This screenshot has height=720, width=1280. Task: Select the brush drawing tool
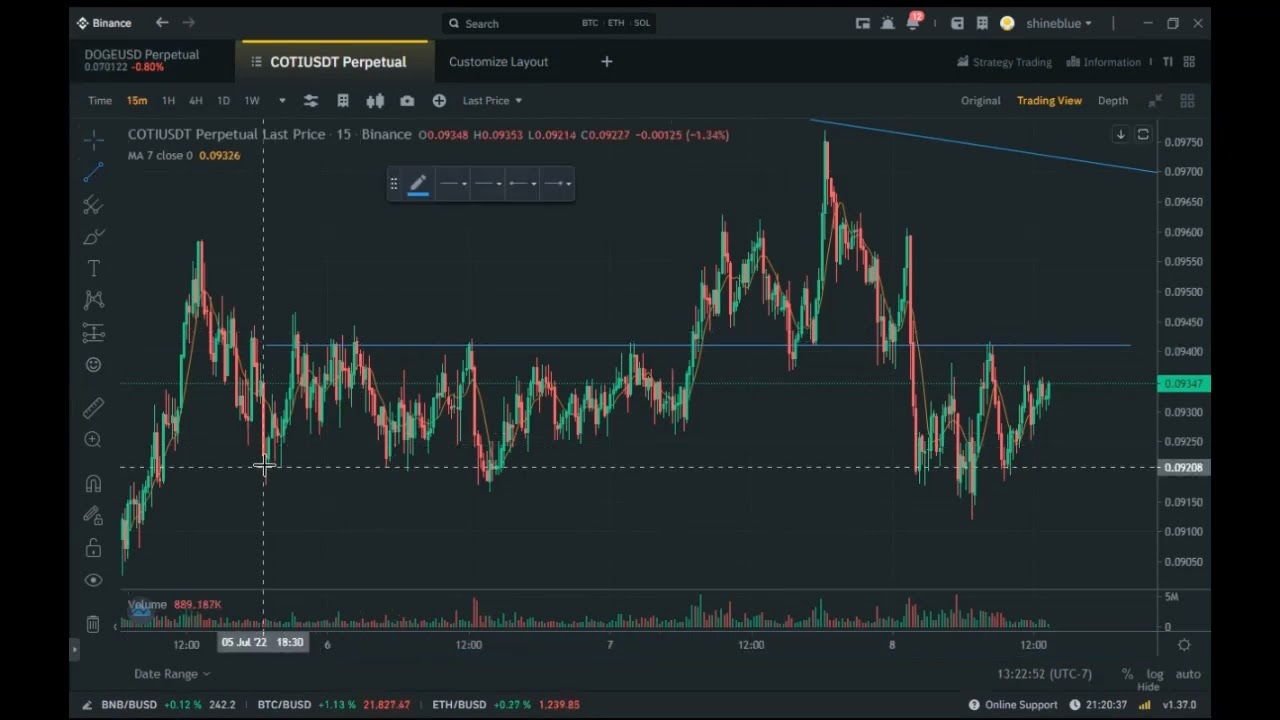click(93, 237)
